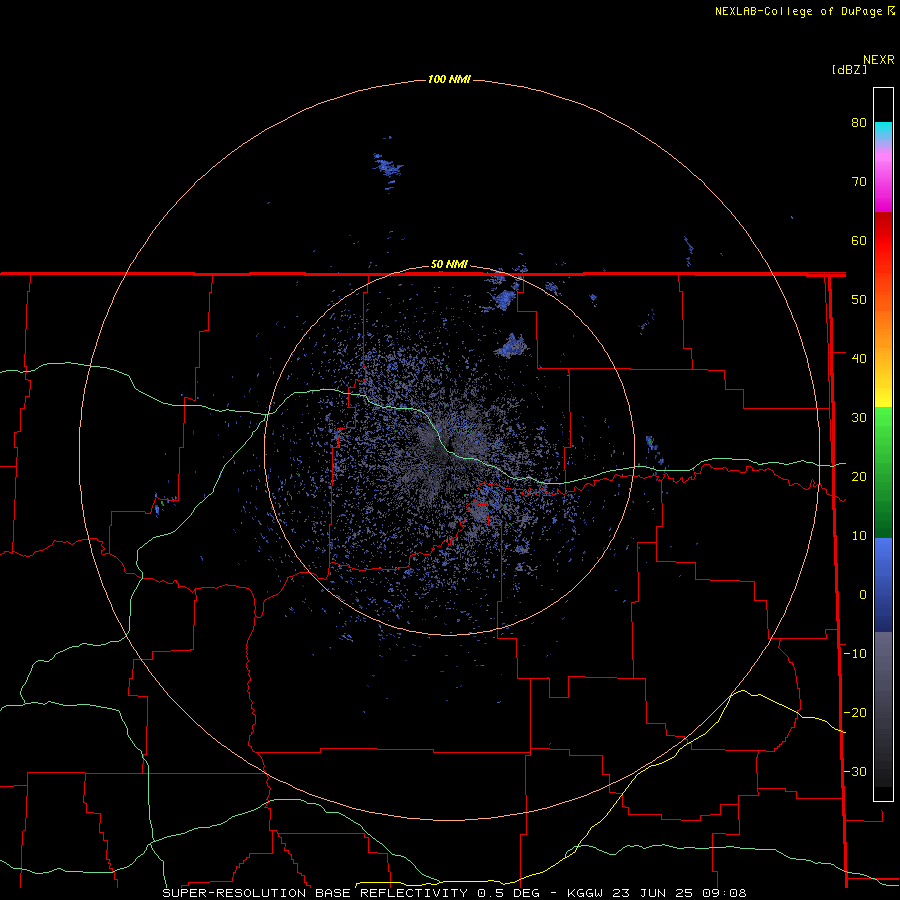900x900 pixels.
Task: Click the 60 value on the dBZ scale
Action: tap(859, 240)
